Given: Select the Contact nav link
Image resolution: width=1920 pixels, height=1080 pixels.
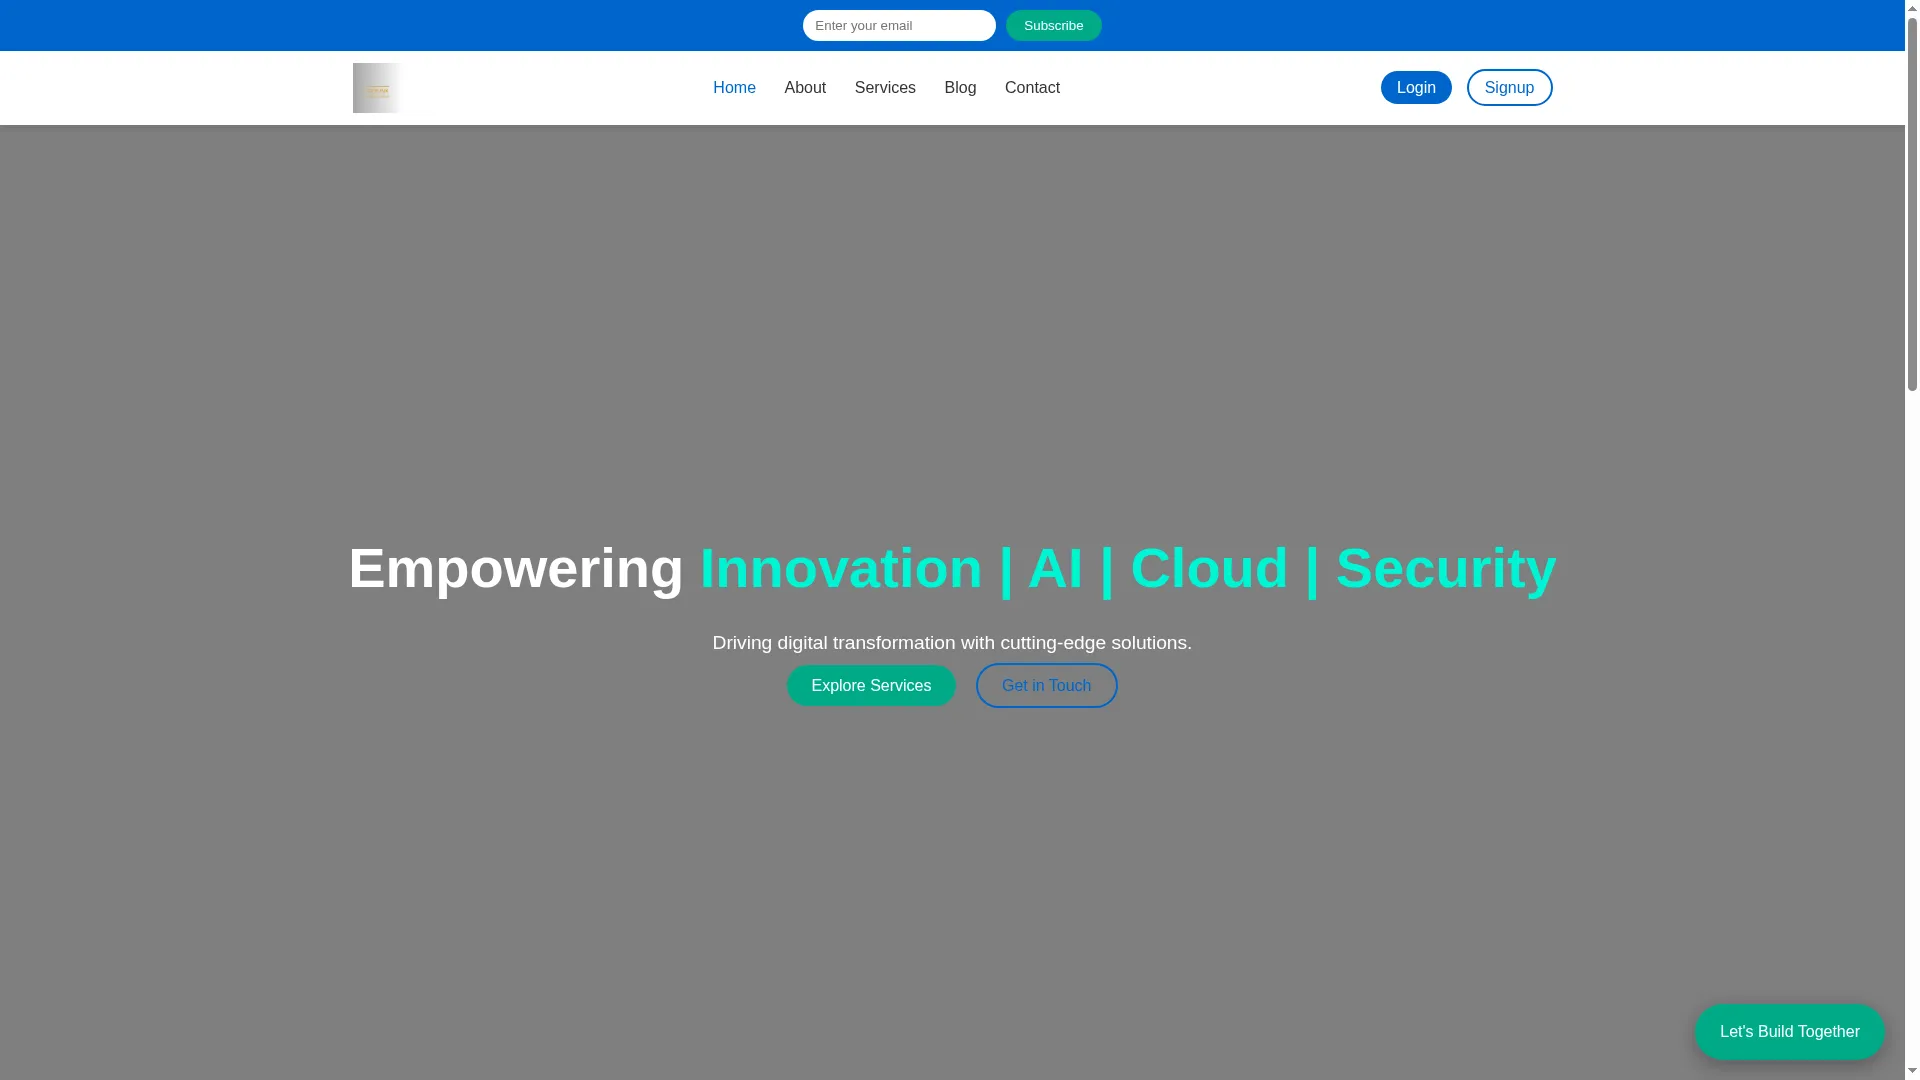Looking at the screenshot, I should click(x=1032, y=88).
